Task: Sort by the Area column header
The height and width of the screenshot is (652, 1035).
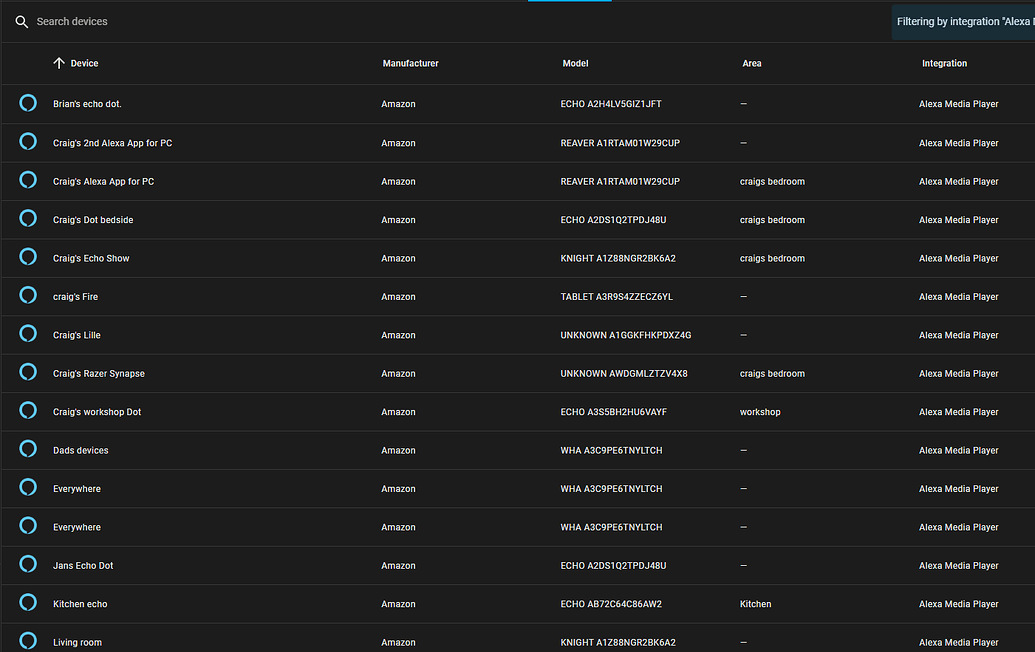Action: click(x=751, y=63)
